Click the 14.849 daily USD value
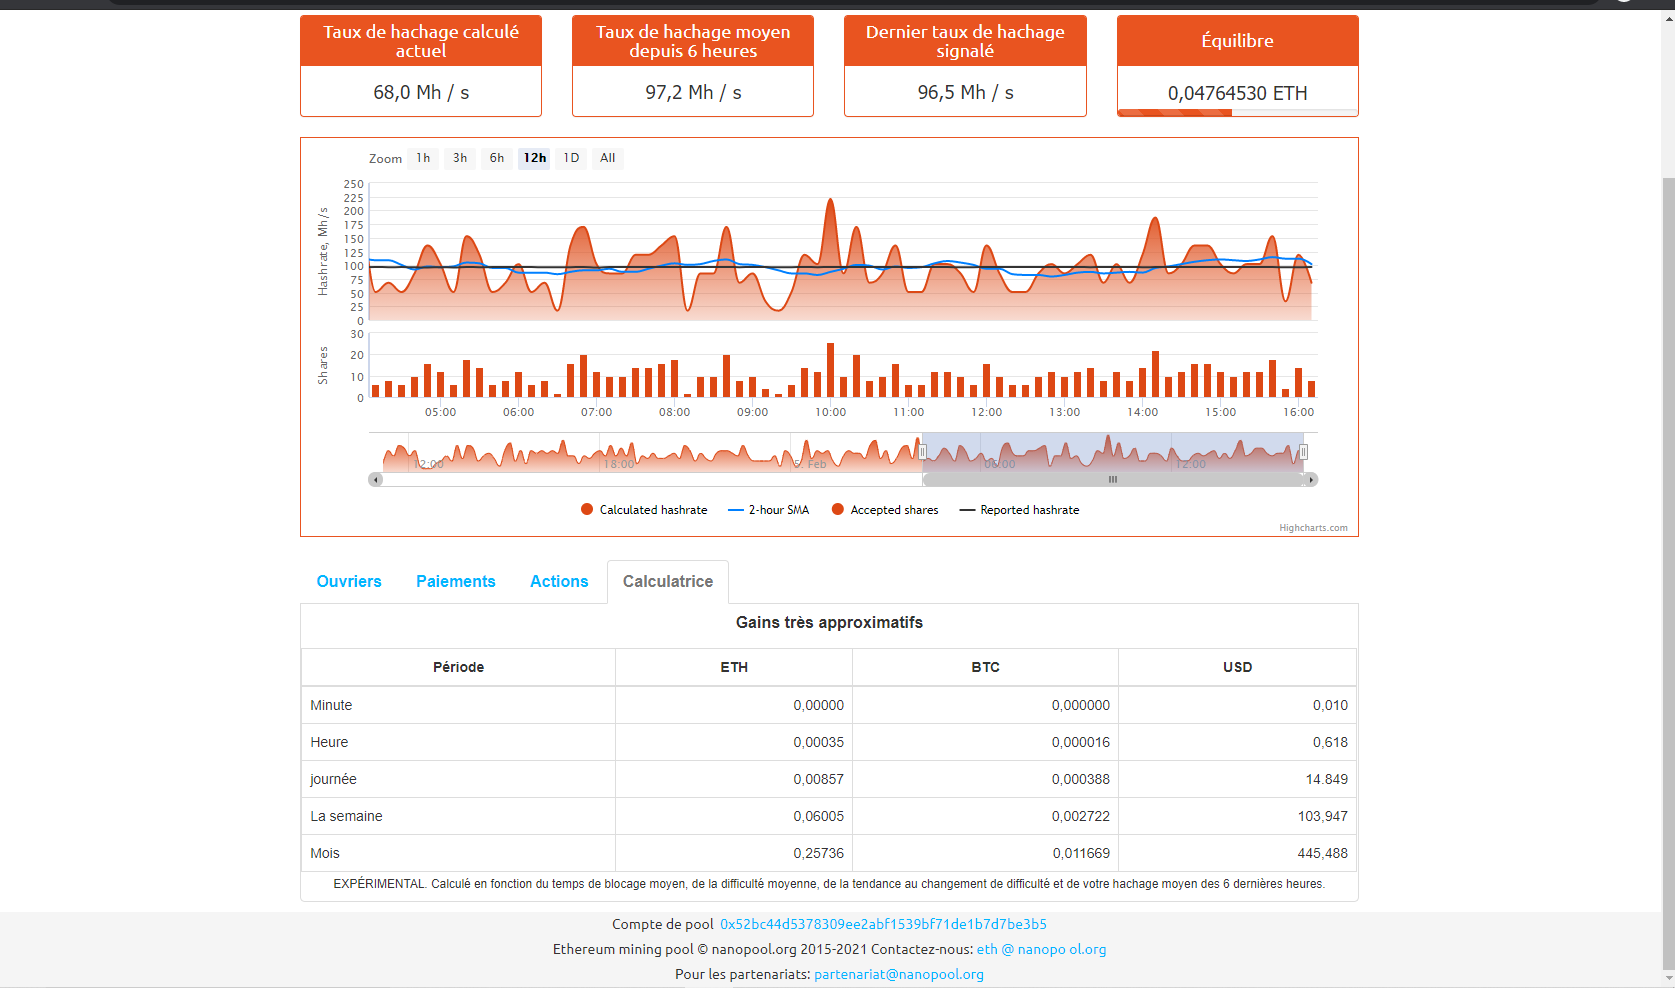The height and width of the screenshot is (988, 1675). tap(1327, 779)
